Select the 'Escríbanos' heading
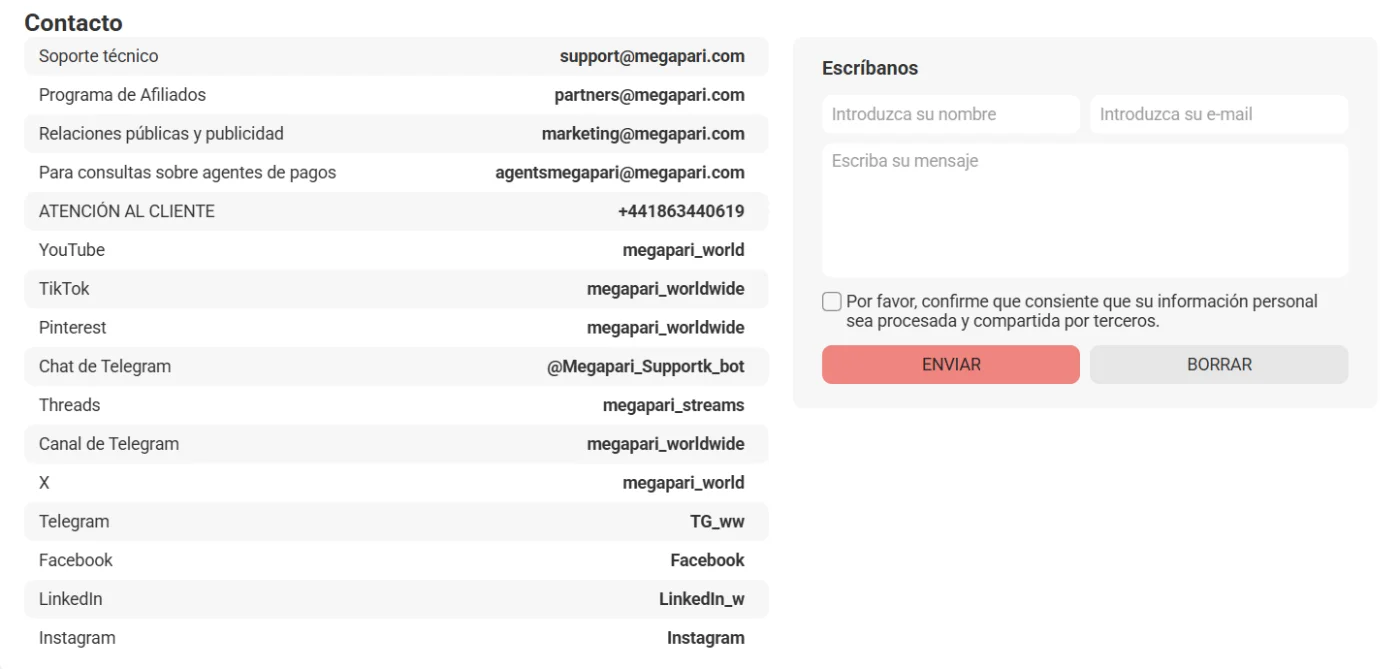This screenshot has height=669, width=1400. [x=870, y=68]
